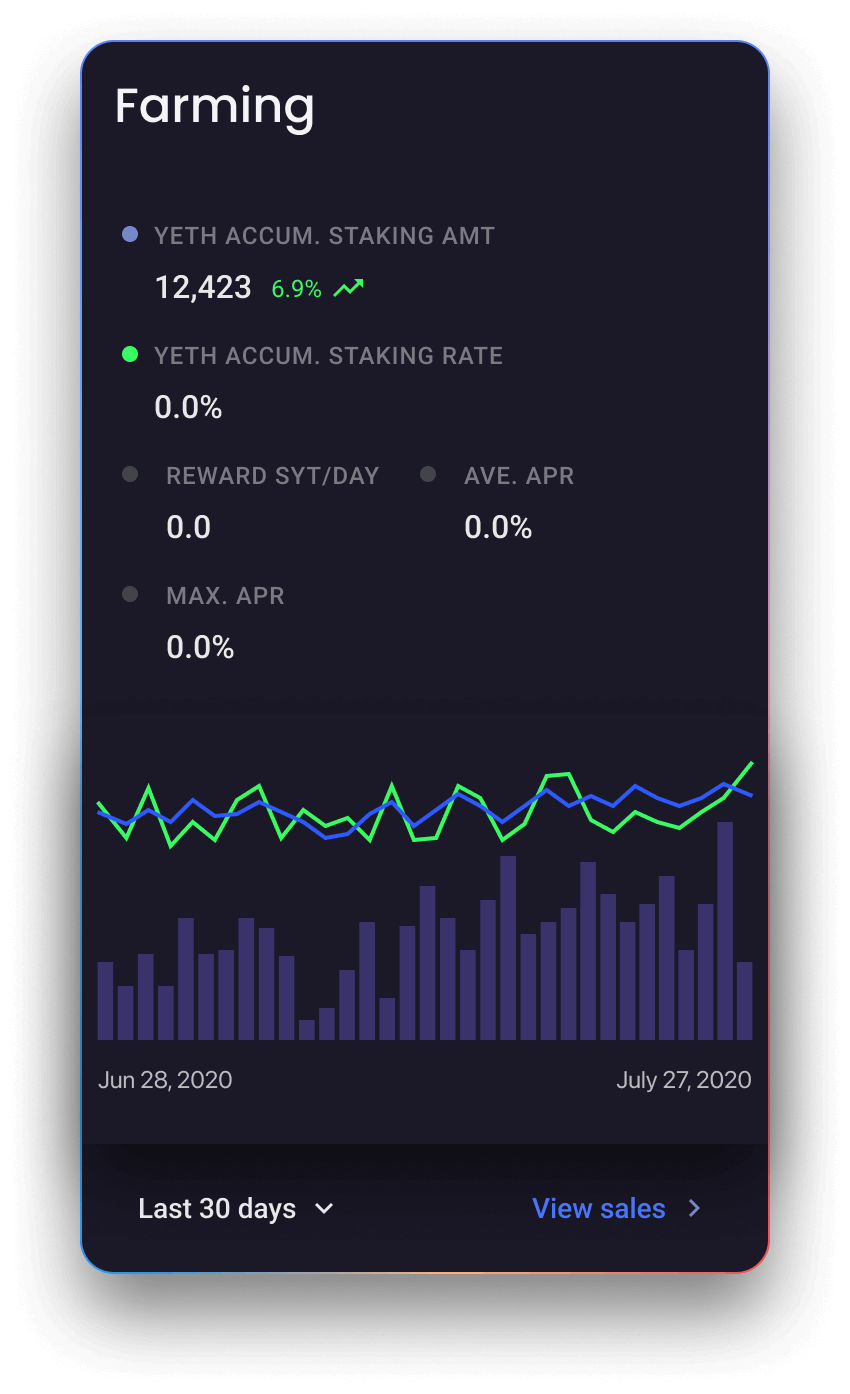Click the chevron beside Last 30 days

click(324, 1208)
